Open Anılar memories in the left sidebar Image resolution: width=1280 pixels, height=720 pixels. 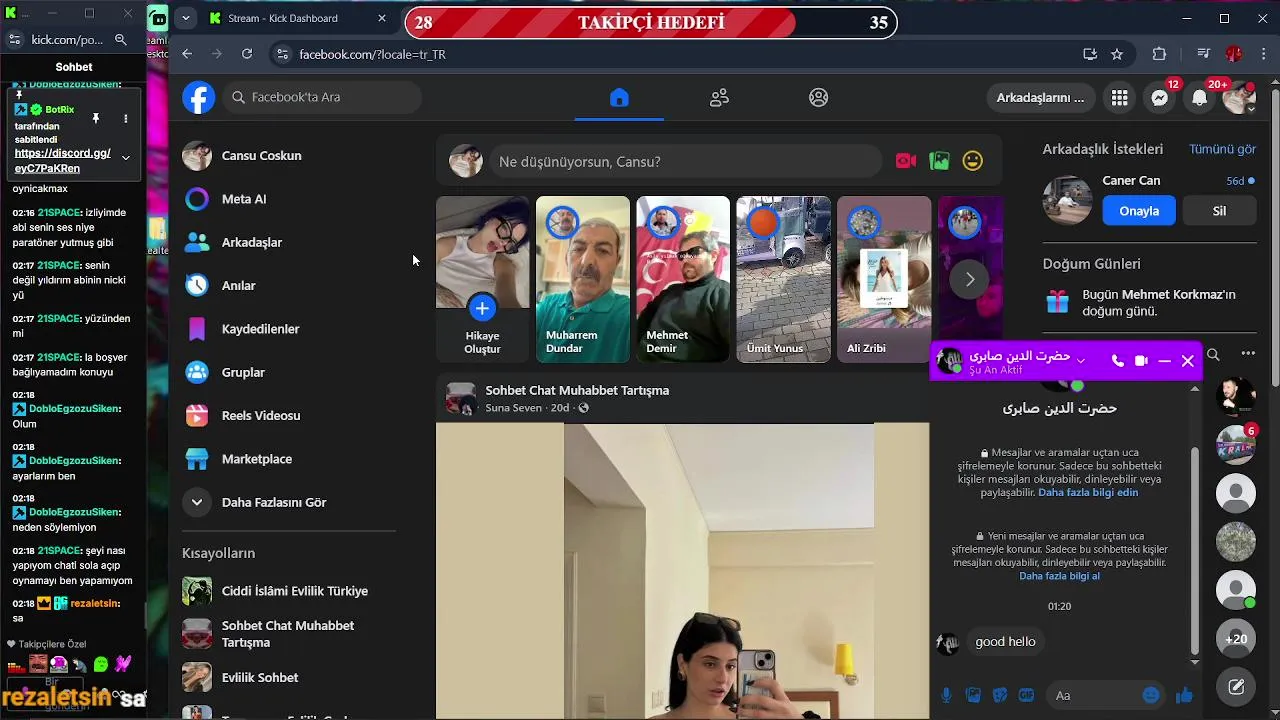(x=290, y=286)
